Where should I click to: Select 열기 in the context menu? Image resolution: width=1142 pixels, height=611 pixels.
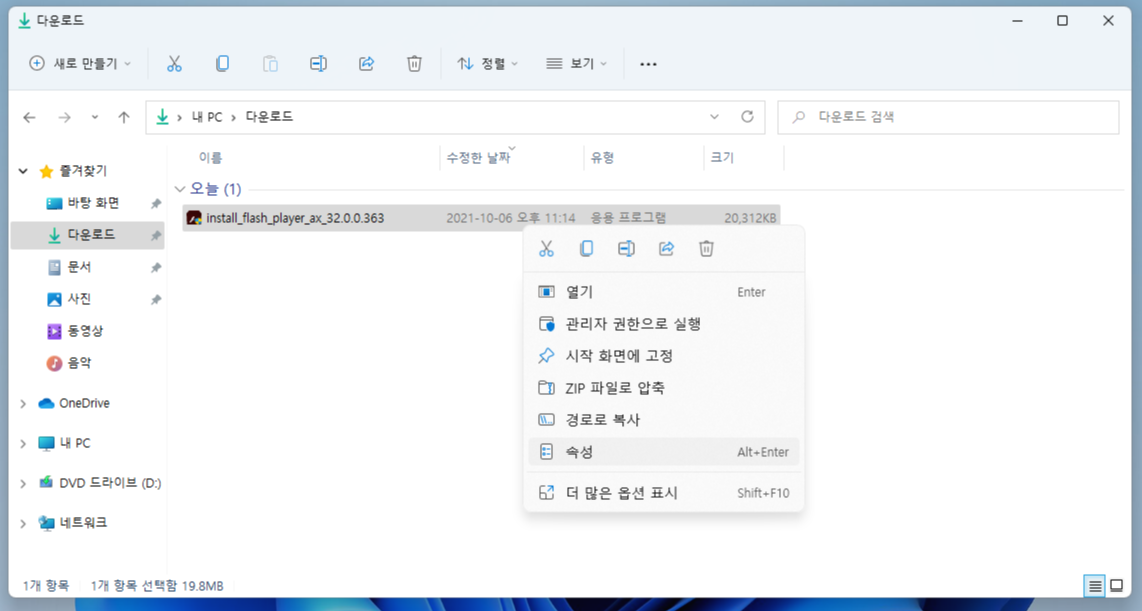point(663,292)
